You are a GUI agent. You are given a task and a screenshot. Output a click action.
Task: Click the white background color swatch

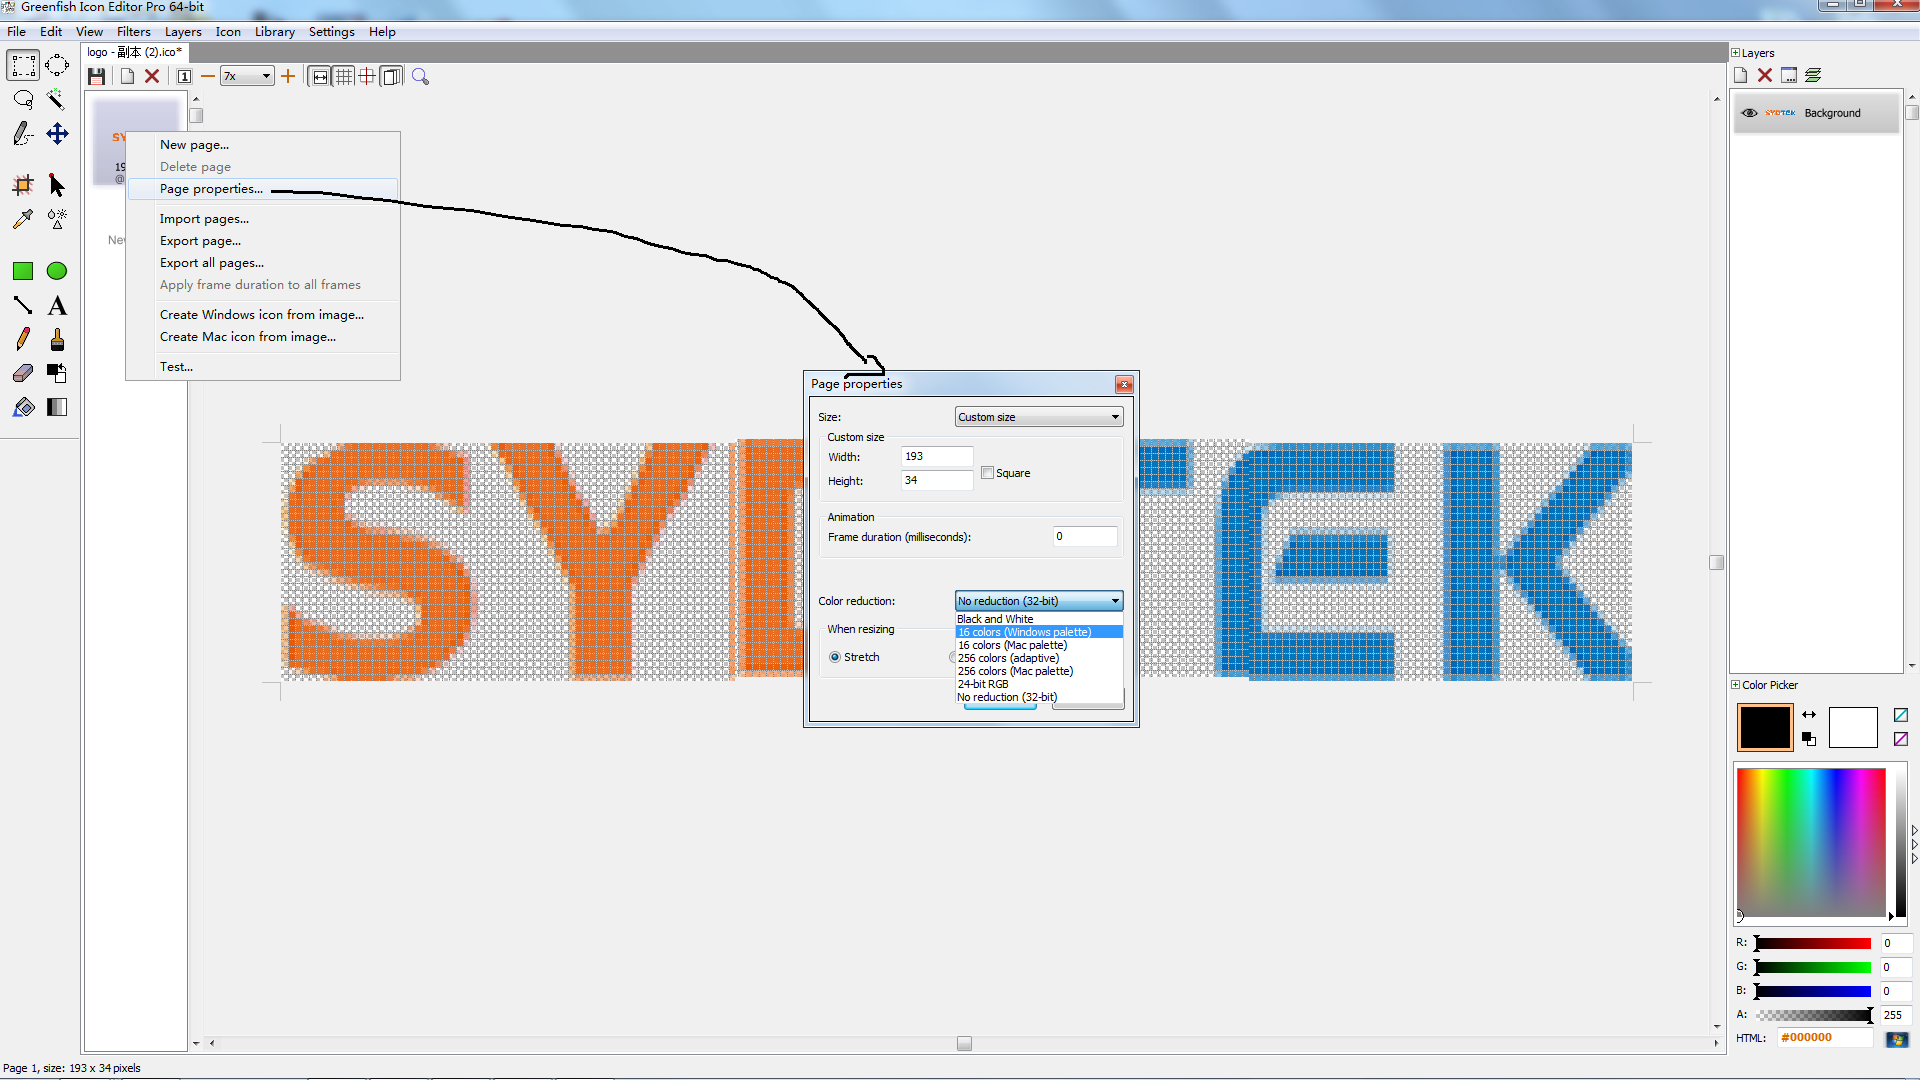click(1853, 728)
